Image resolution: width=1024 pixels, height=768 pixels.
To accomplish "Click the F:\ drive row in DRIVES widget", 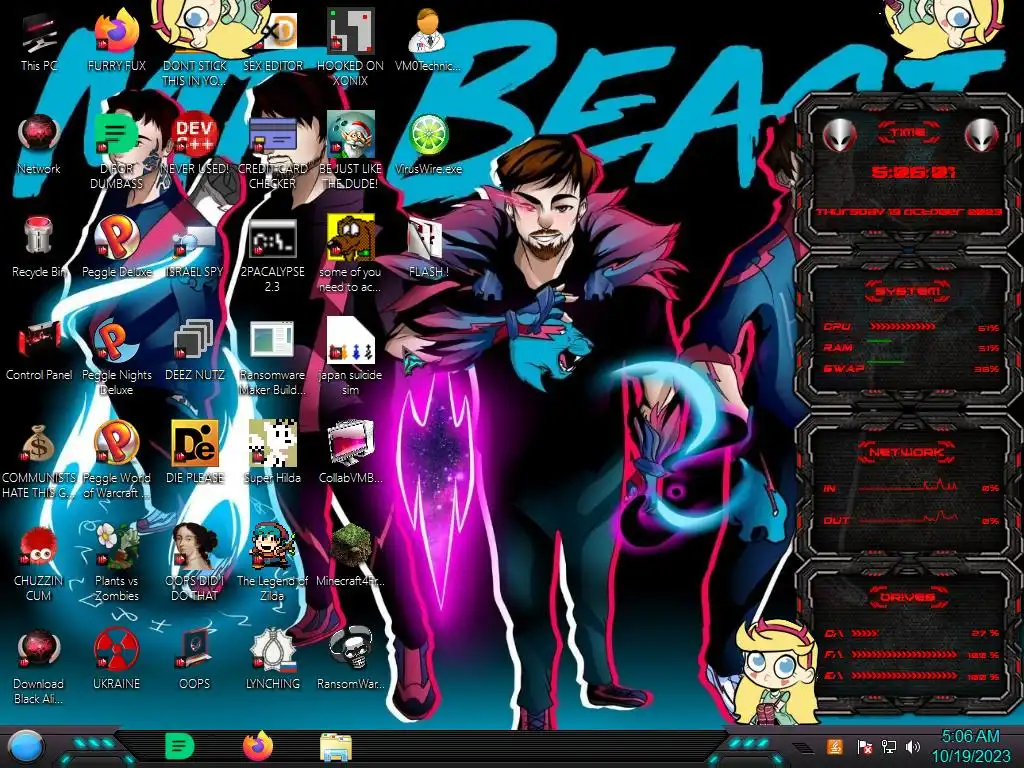I will coord(912,654).
